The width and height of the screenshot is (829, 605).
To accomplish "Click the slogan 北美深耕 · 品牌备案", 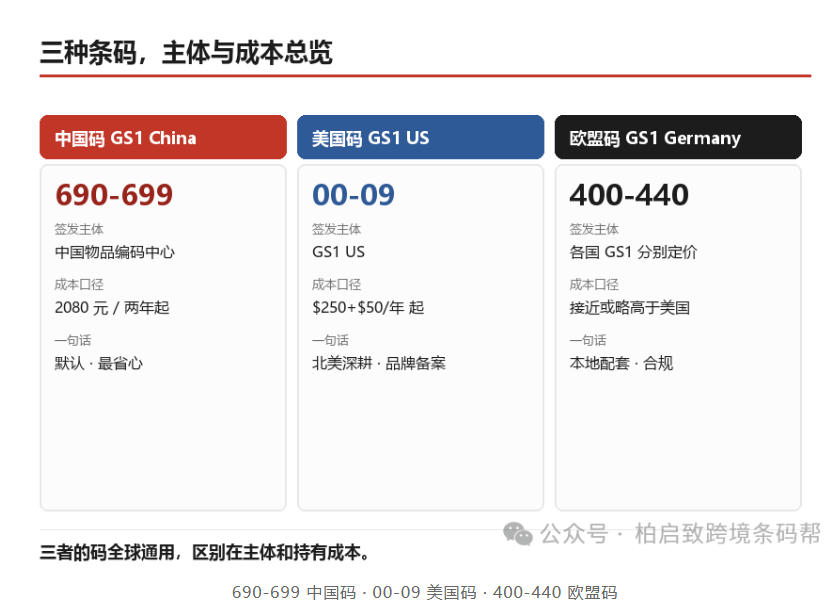I will click(x=379, y=363).
